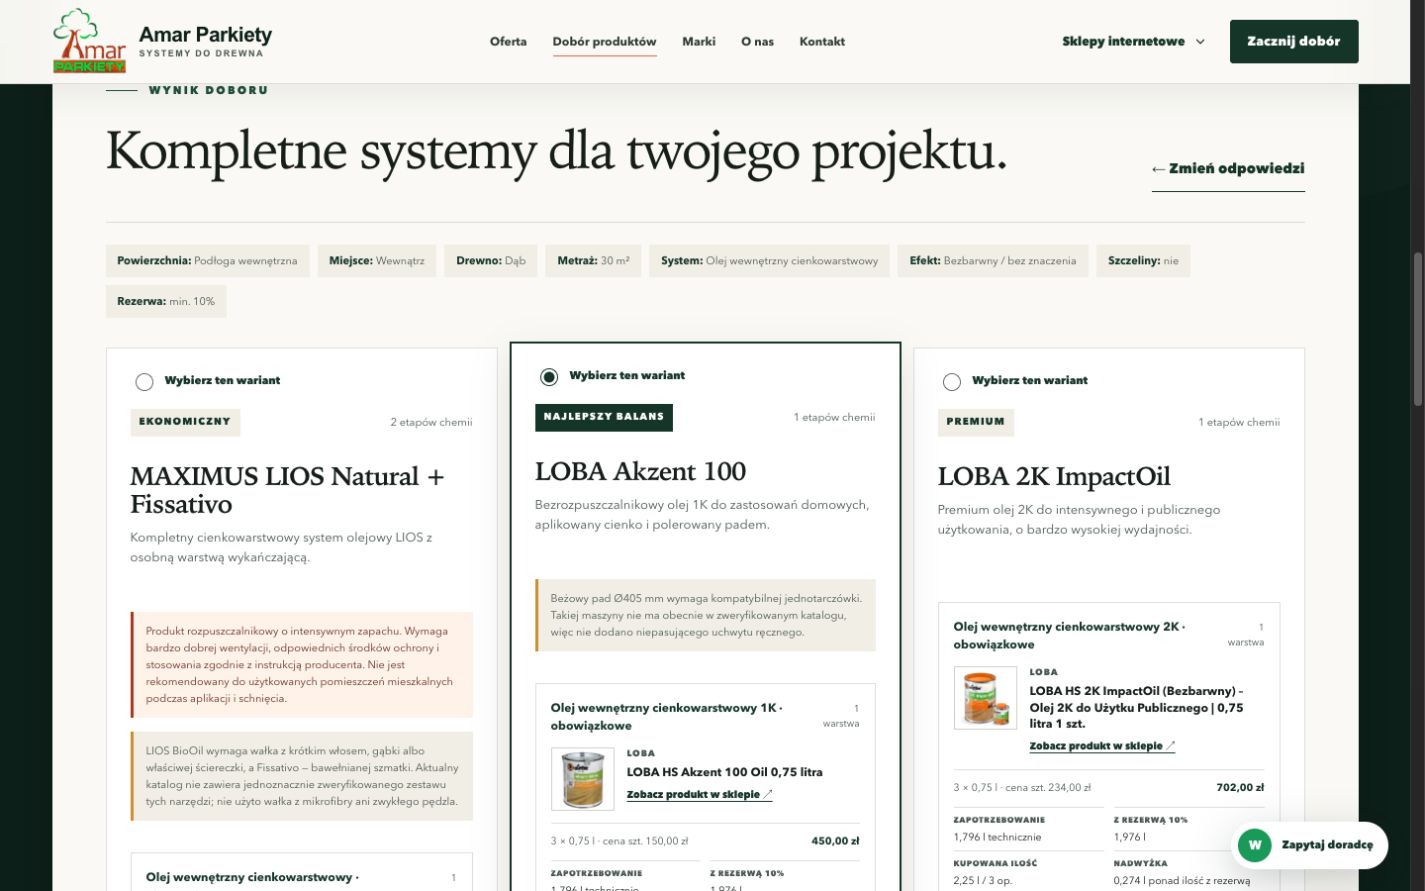1425x891 pixels.
Task: Open the O nas menu item
Action: [x=757, y=42]
